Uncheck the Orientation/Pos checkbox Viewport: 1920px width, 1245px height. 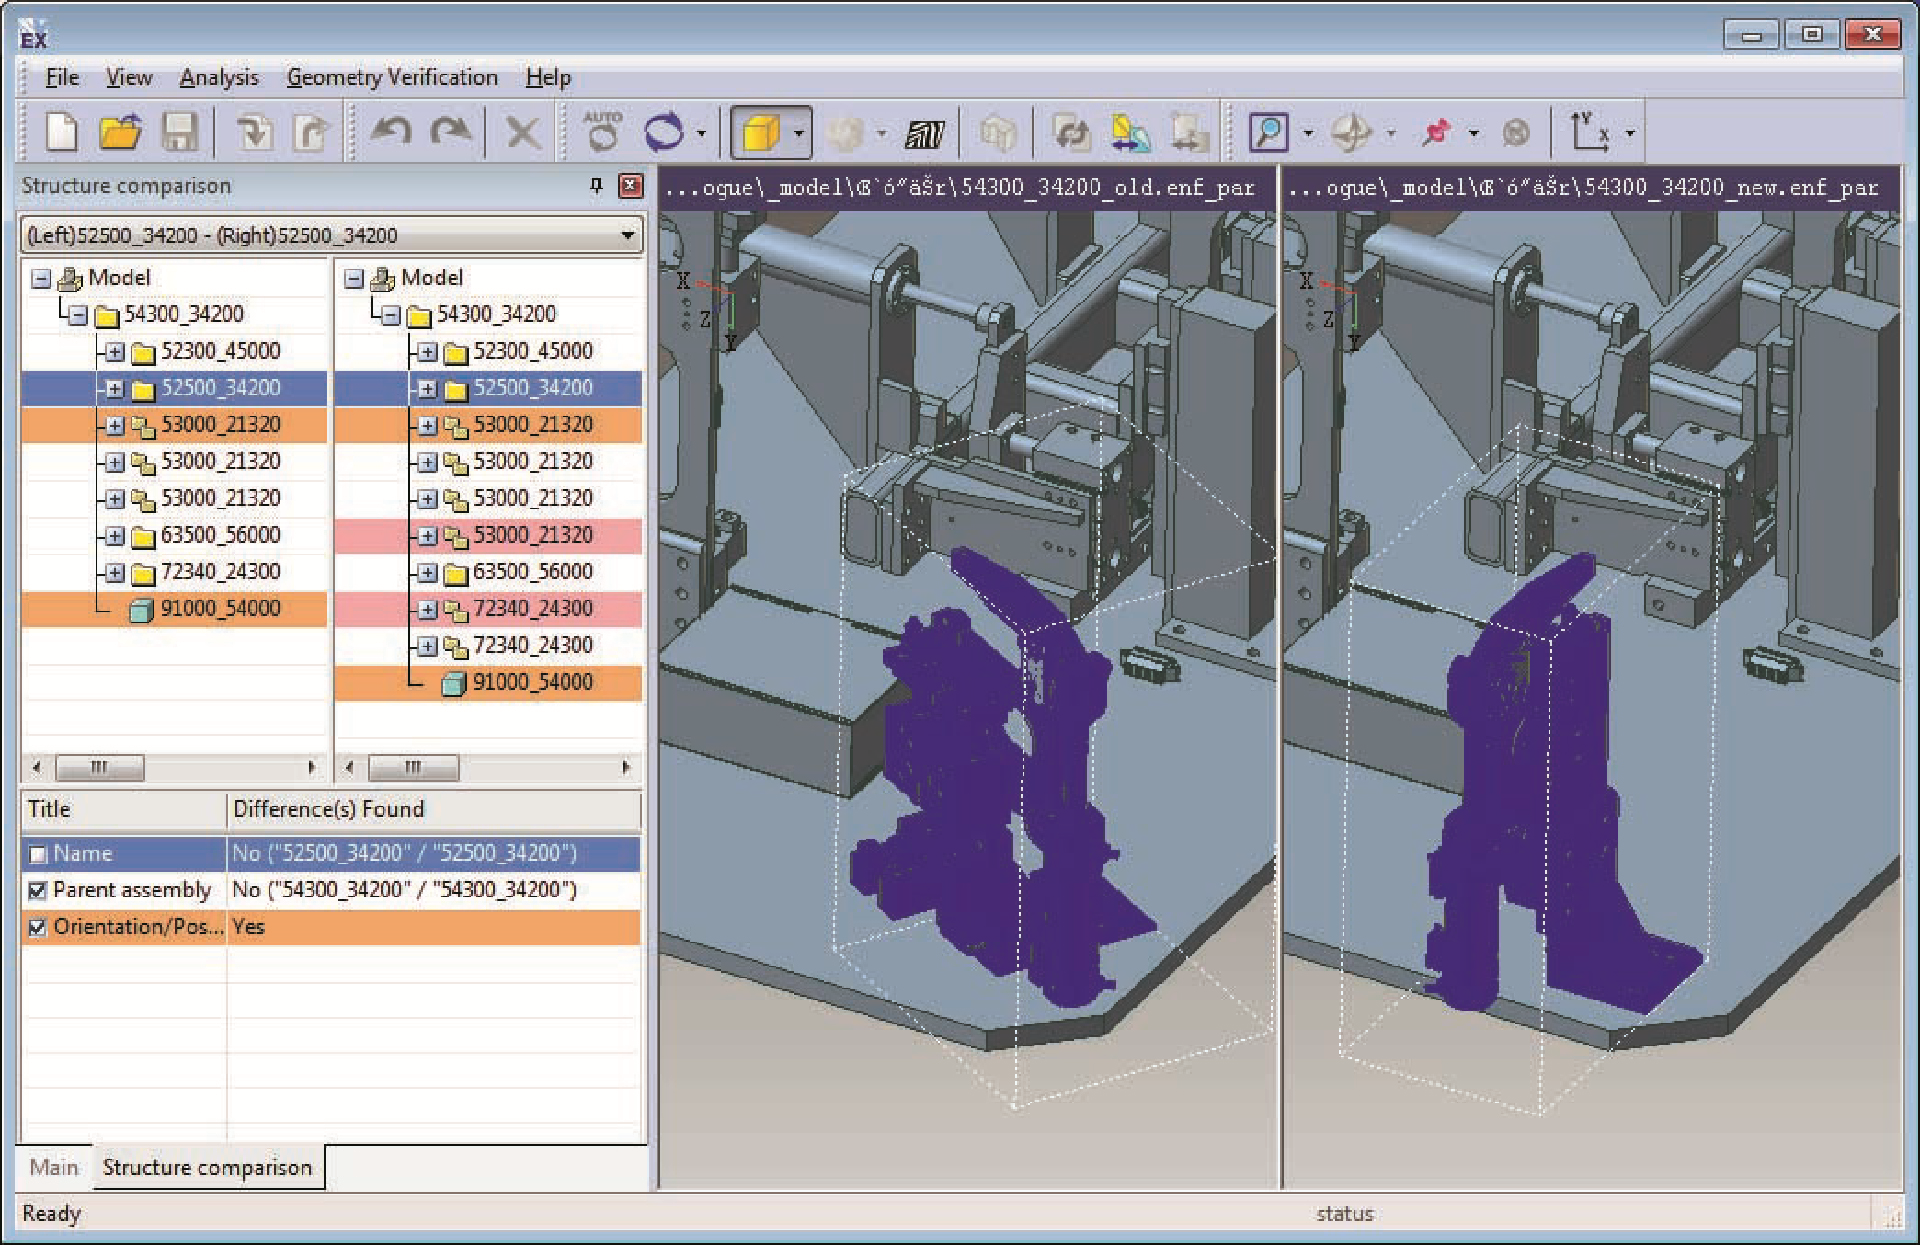[38, 927]
